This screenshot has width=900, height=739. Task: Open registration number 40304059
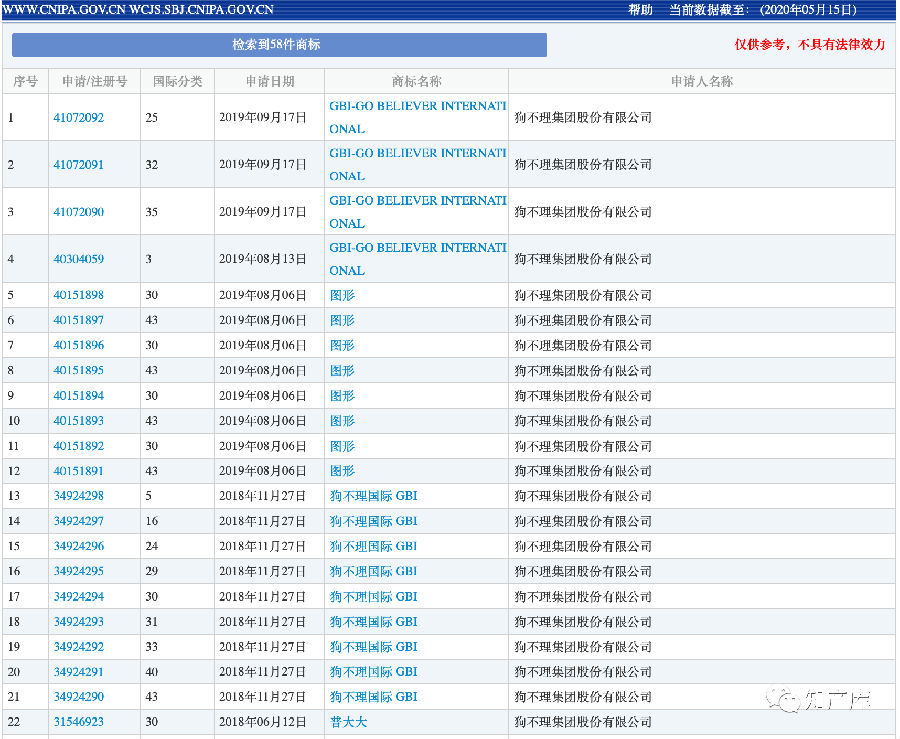tap(79, 259)
